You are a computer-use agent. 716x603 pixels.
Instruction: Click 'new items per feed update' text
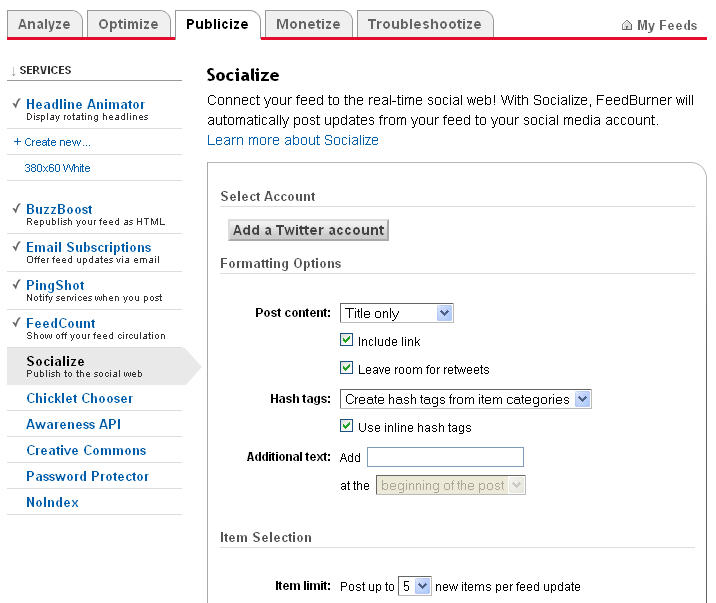pos(508,587)
